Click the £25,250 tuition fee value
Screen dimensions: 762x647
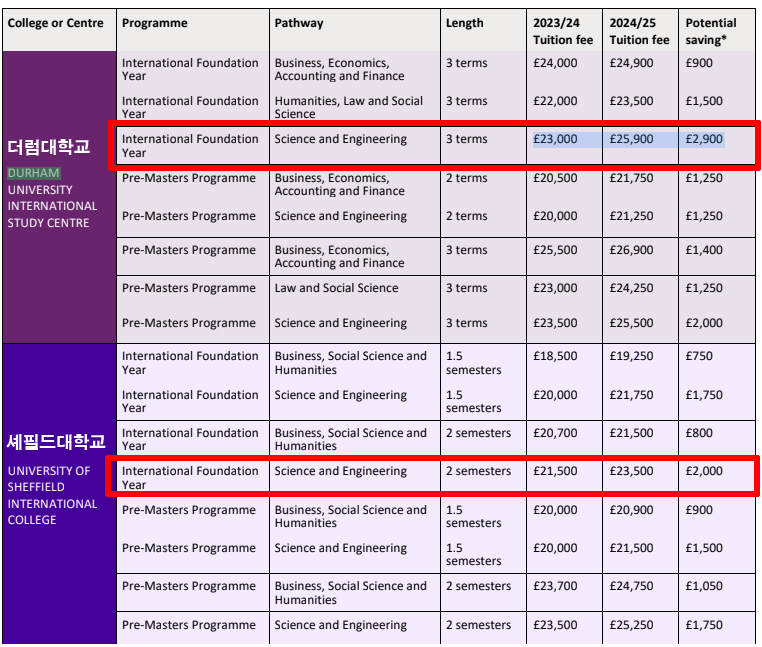point(631,625)
